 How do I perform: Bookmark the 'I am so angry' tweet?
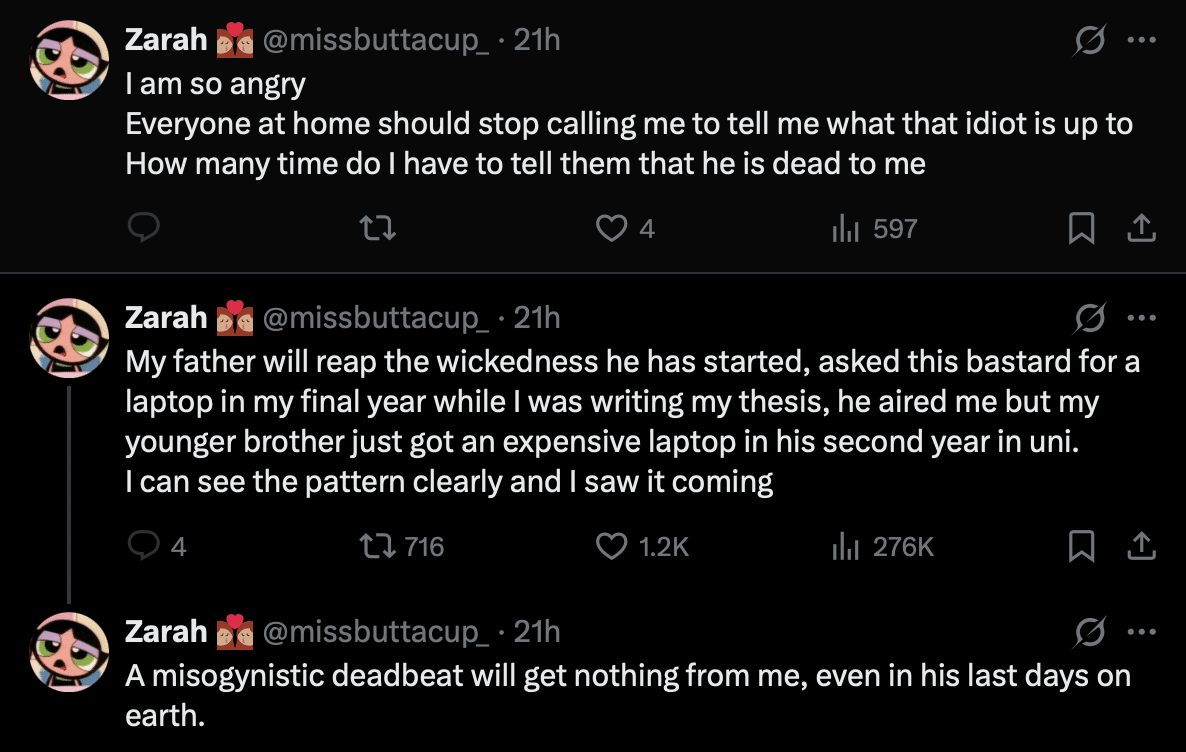(x=1080, y=229)
